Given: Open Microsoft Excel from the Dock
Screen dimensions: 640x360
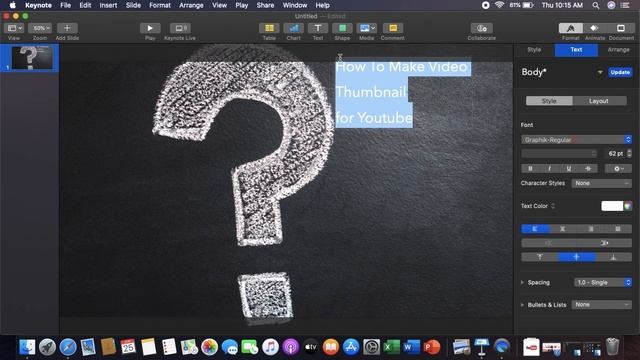Looking at the screenshot, I should point(391,347).
